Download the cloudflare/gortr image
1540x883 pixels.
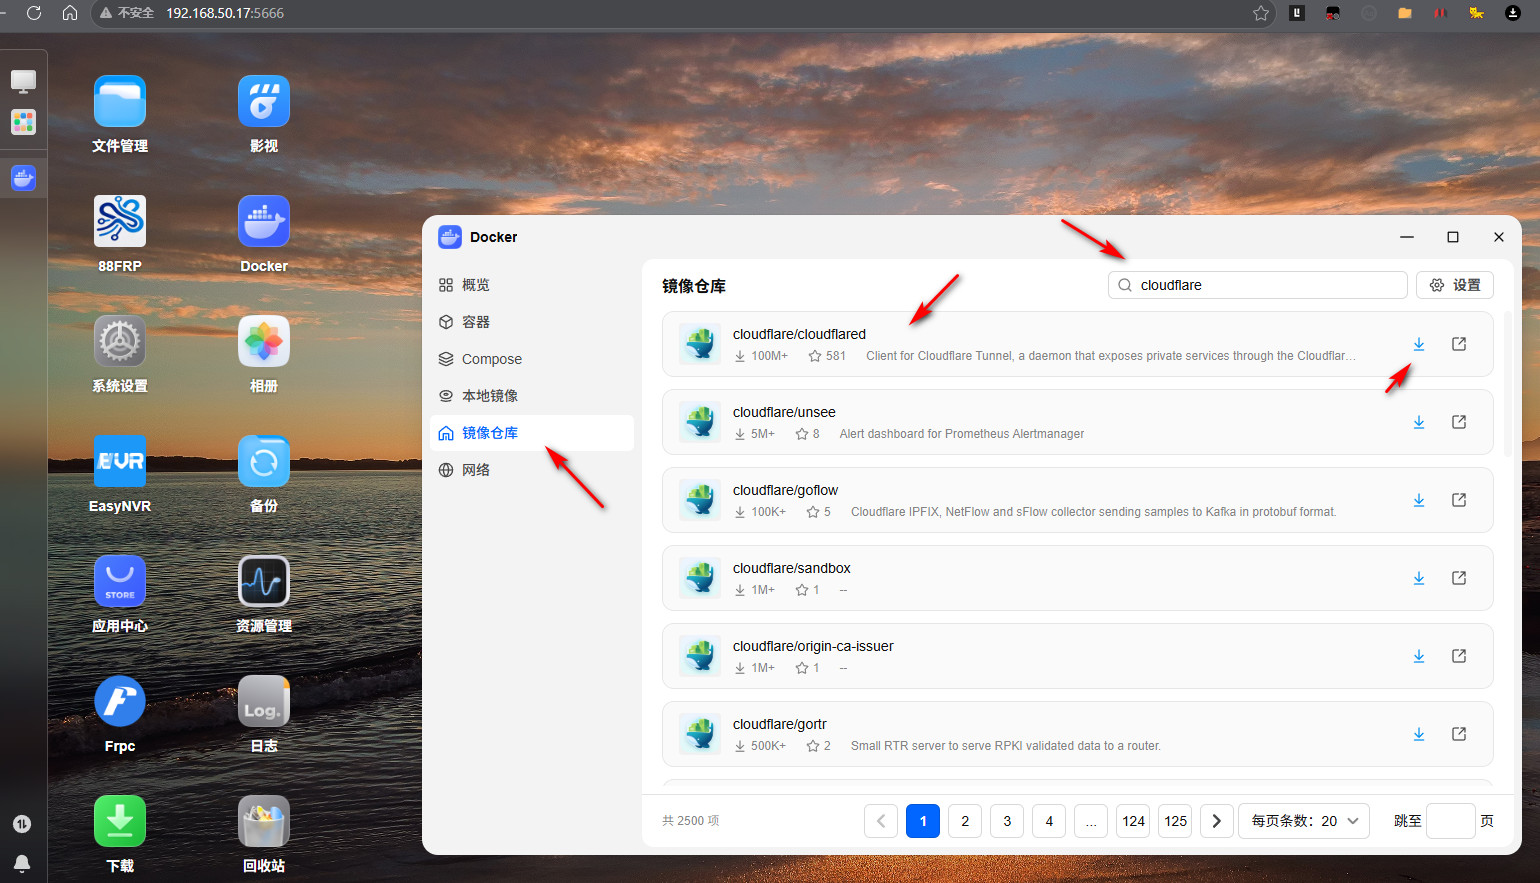(1419, 734)
